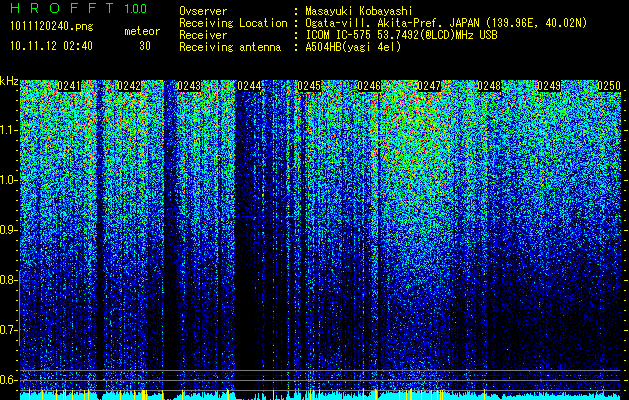Select the 0248 time marker
Image resolution: width=629 pixels, height=400 pixels.
coord(489,86)
